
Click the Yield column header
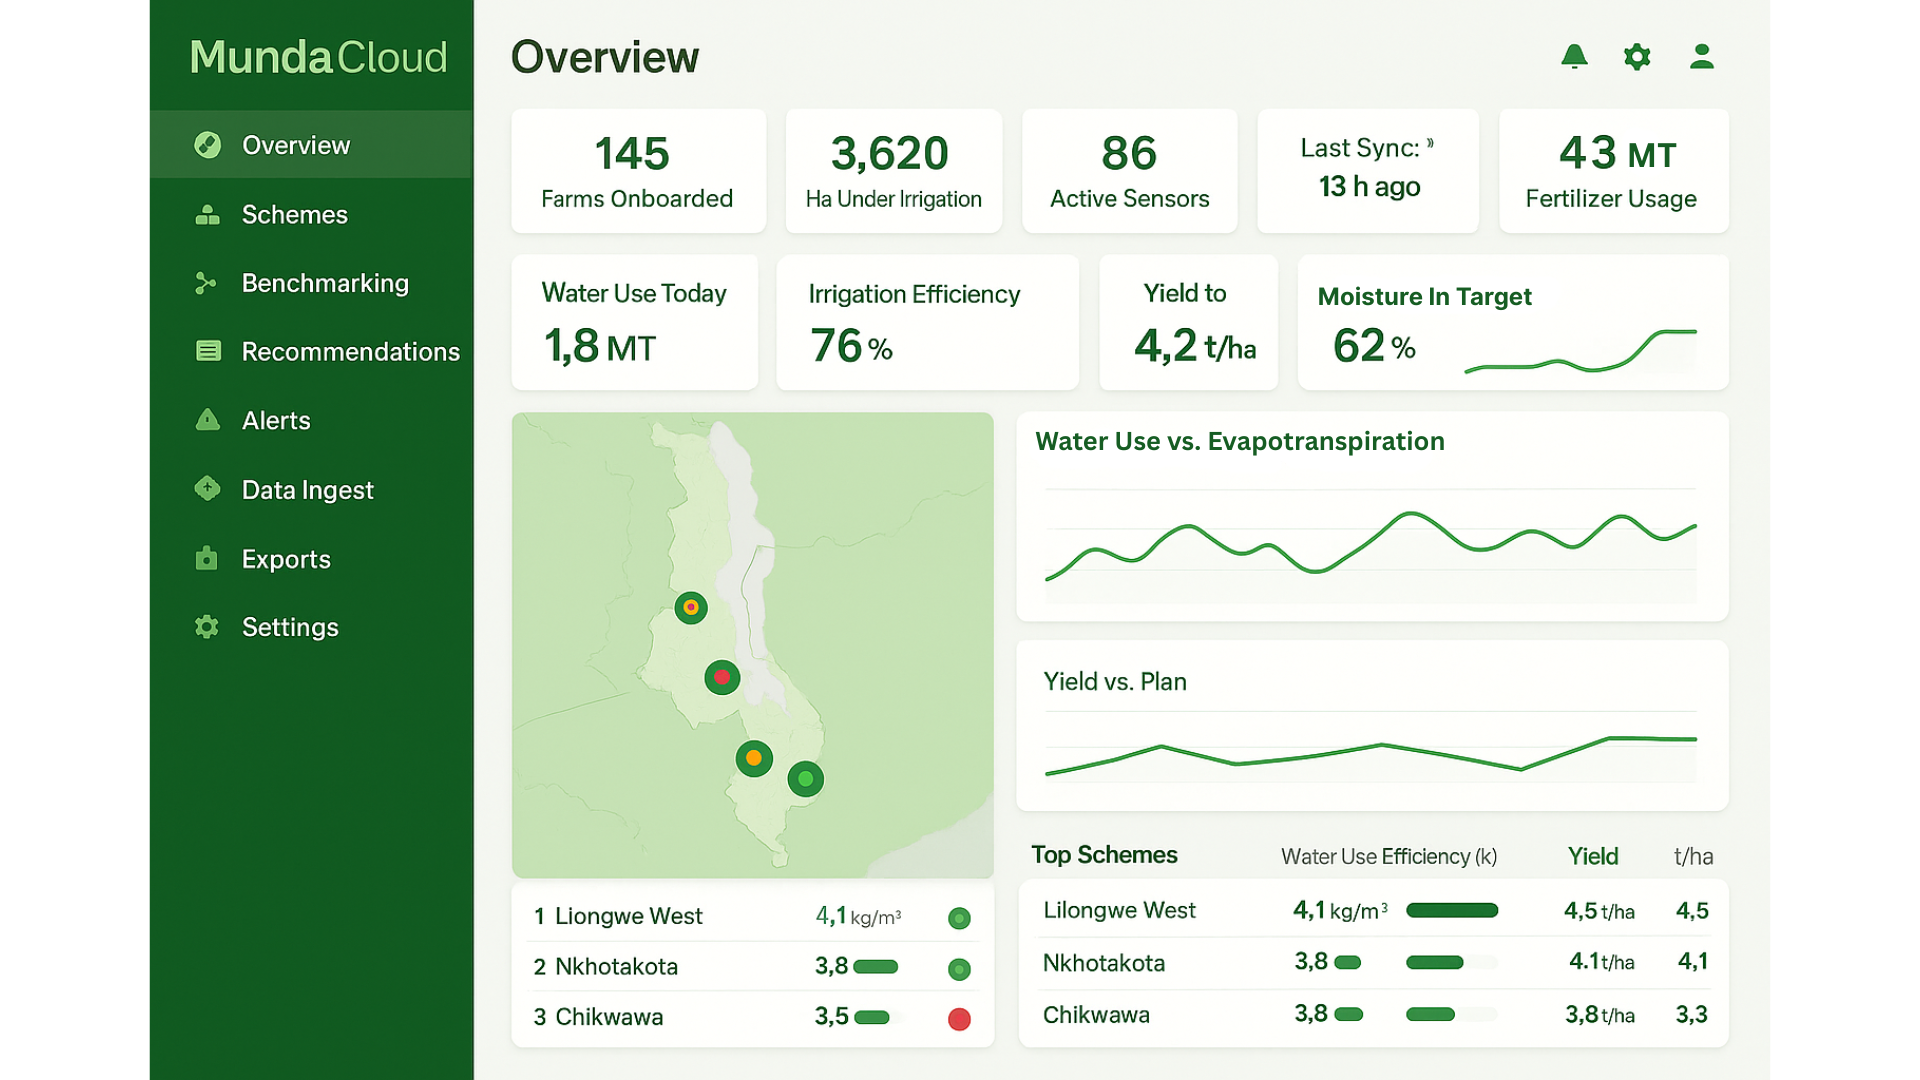click(x=1592, y=856)
